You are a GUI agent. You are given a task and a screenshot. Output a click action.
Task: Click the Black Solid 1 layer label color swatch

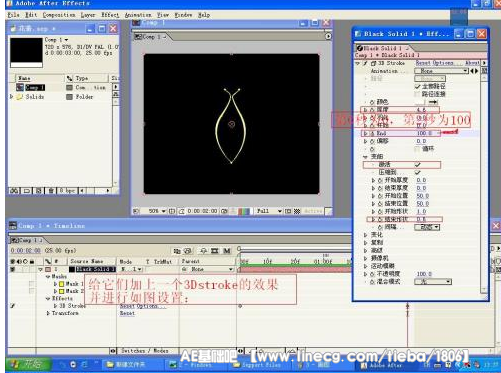[48, 269]
